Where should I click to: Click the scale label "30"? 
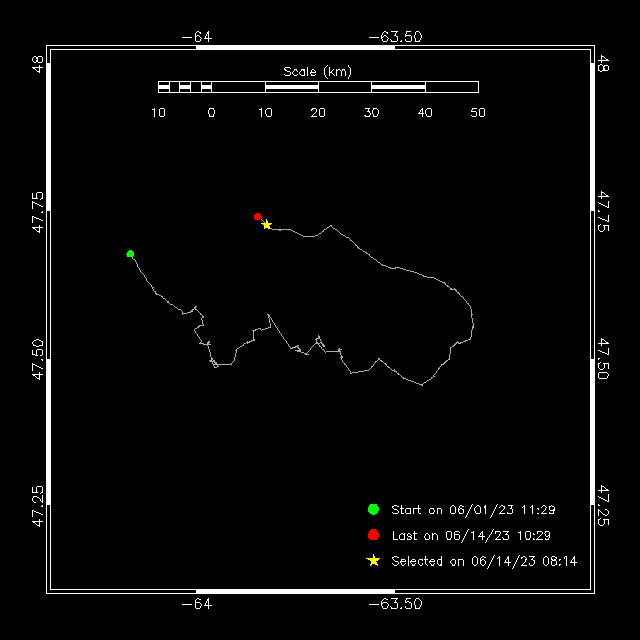(371, 113)
